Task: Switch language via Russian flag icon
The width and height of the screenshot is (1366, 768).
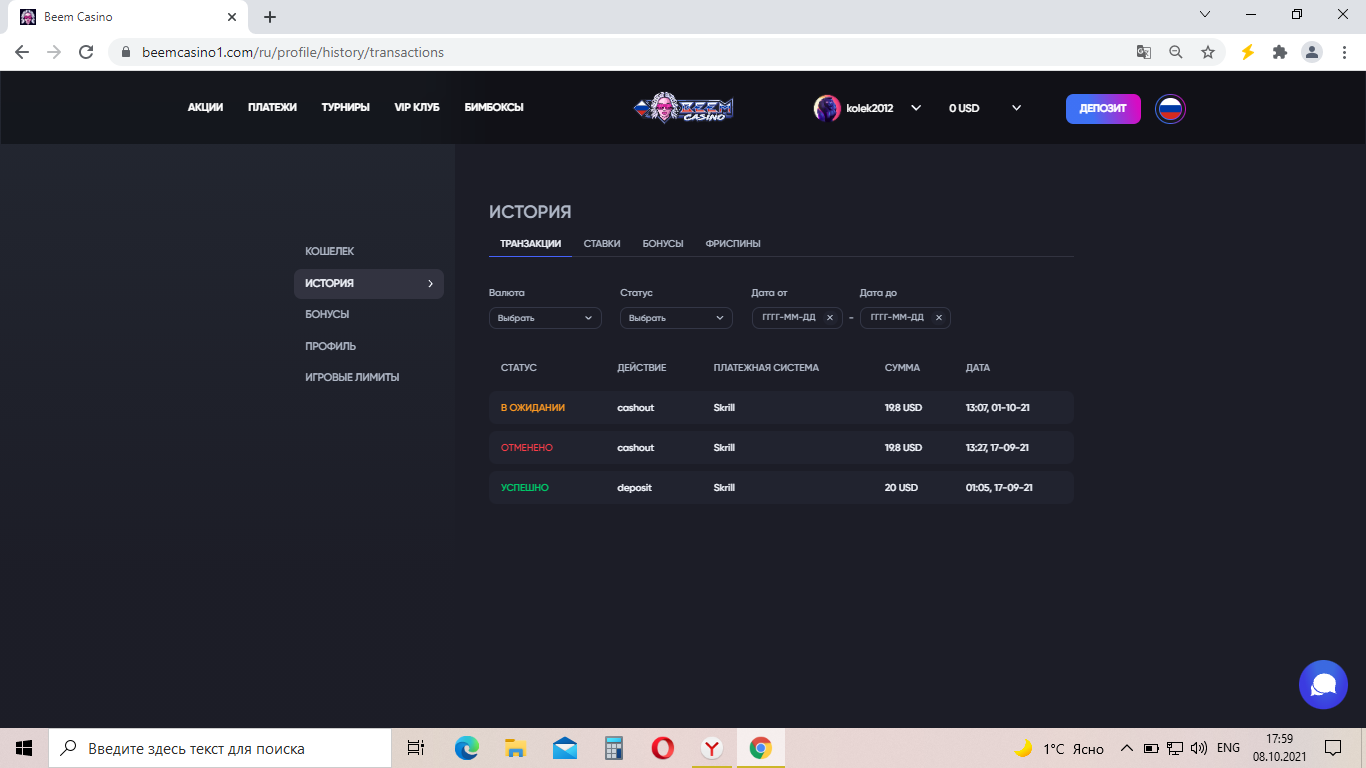Action: coord(1170,108)
